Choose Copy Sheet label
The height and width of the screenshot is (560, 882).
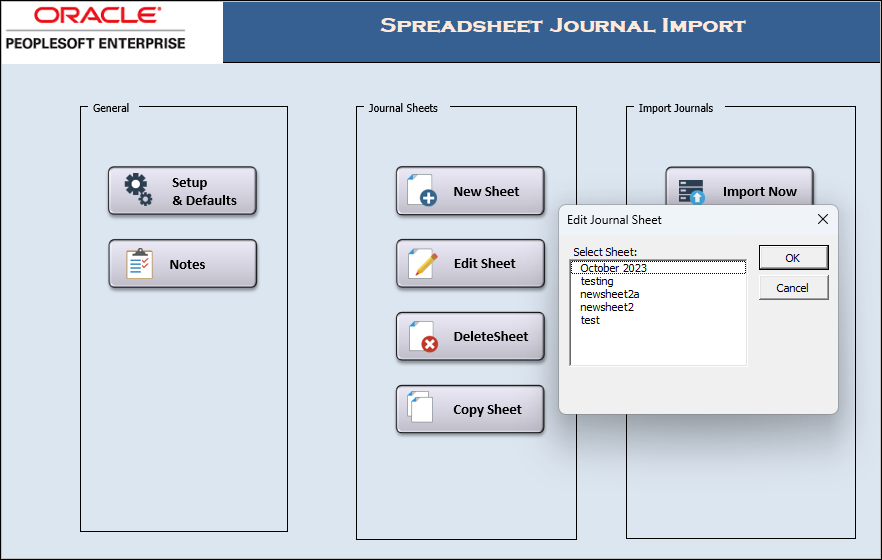[x=487, y=409]
